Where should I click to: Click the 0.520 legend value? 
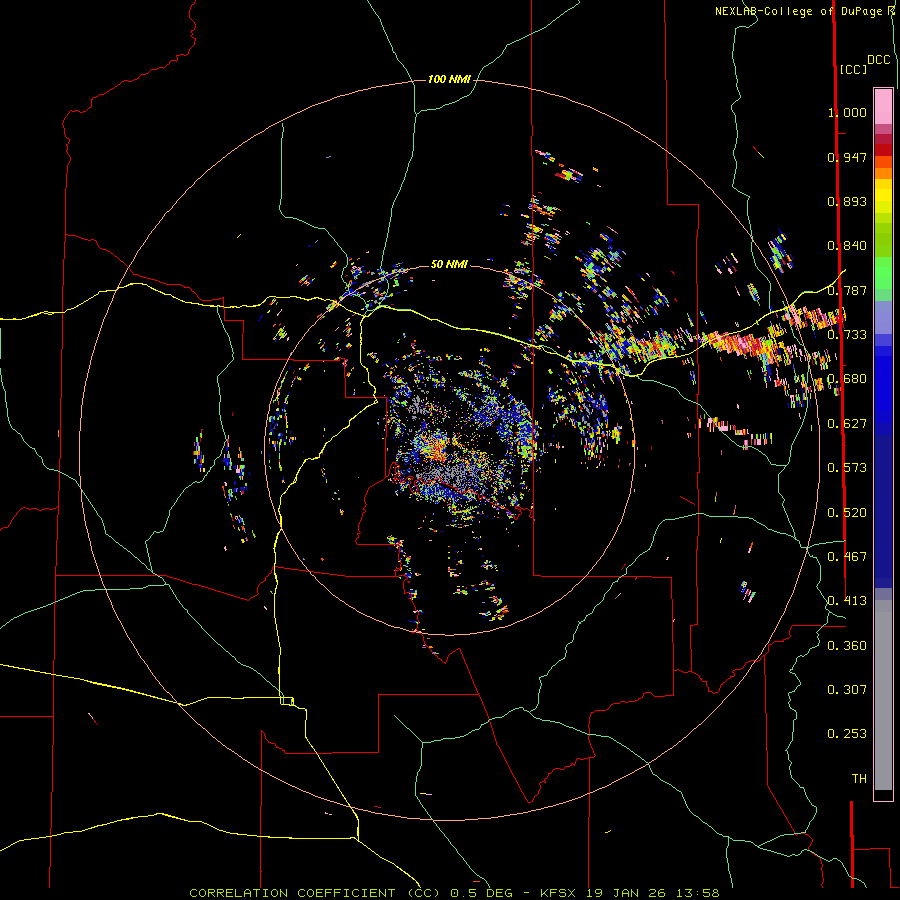pyautogui.click(x=847, y=513)
